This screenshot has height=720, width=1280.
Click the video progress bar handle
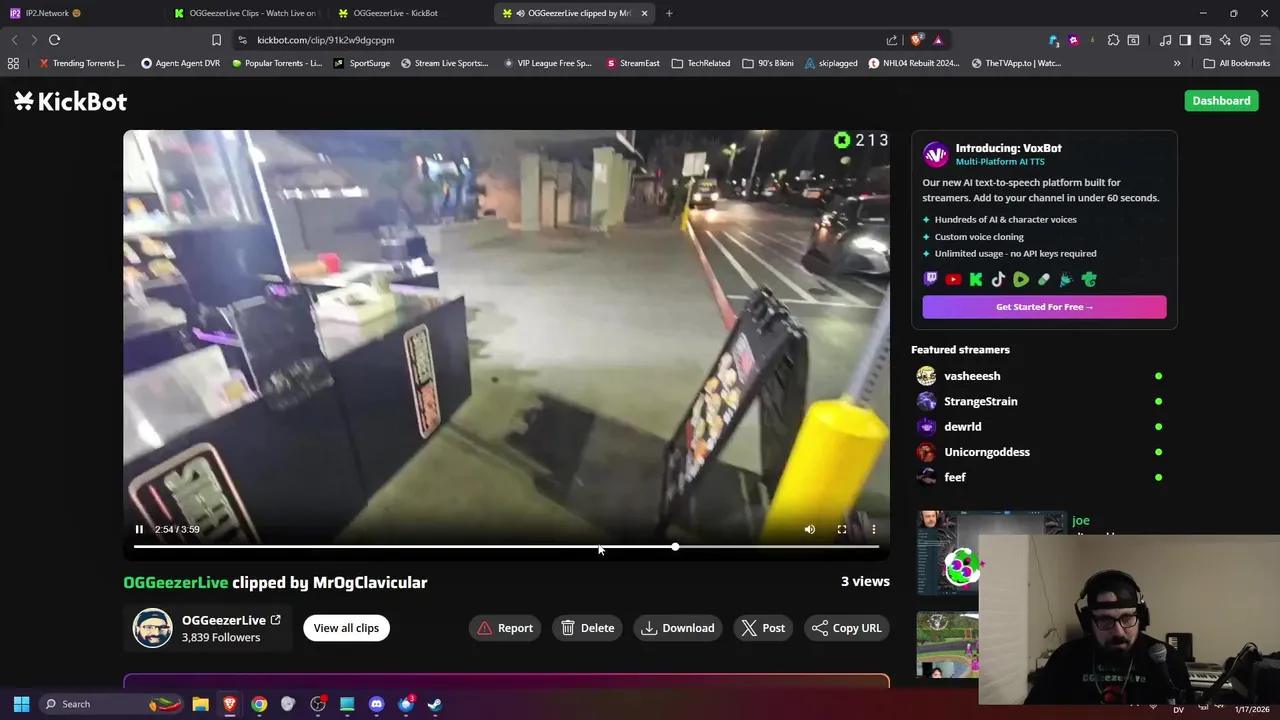(x=675, y=547)
